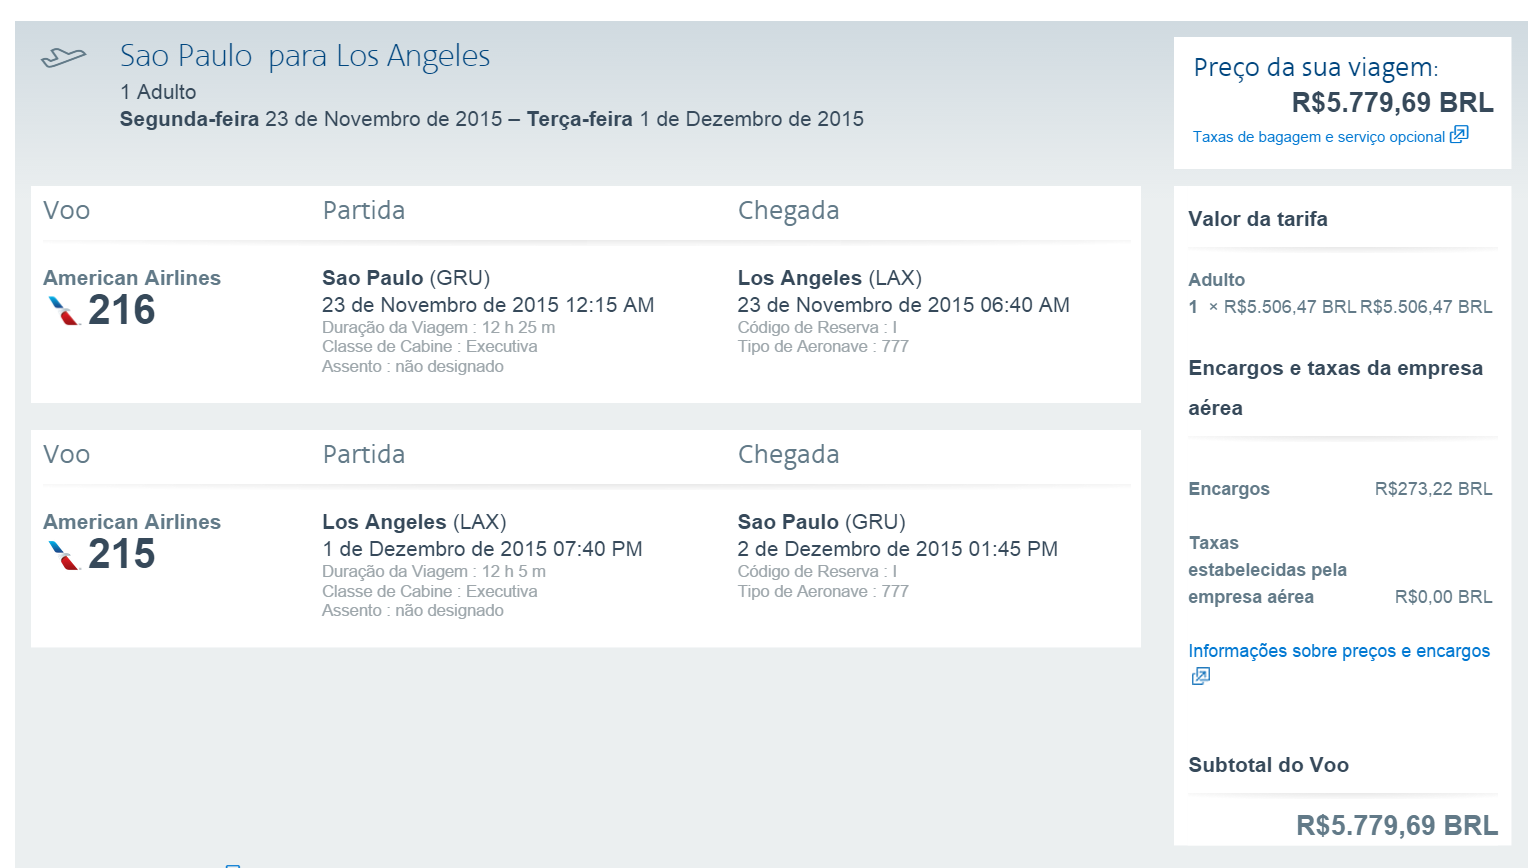Click 'American Airlines' text above flight 216

coord(132,278)
